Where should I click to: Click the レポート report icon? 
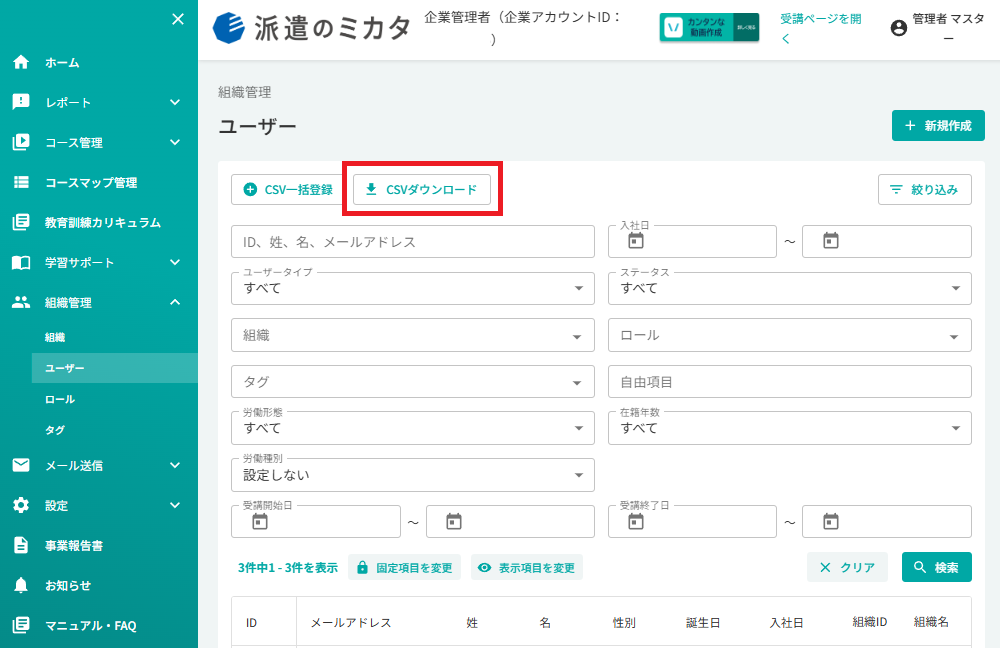[x=21, y=102]
